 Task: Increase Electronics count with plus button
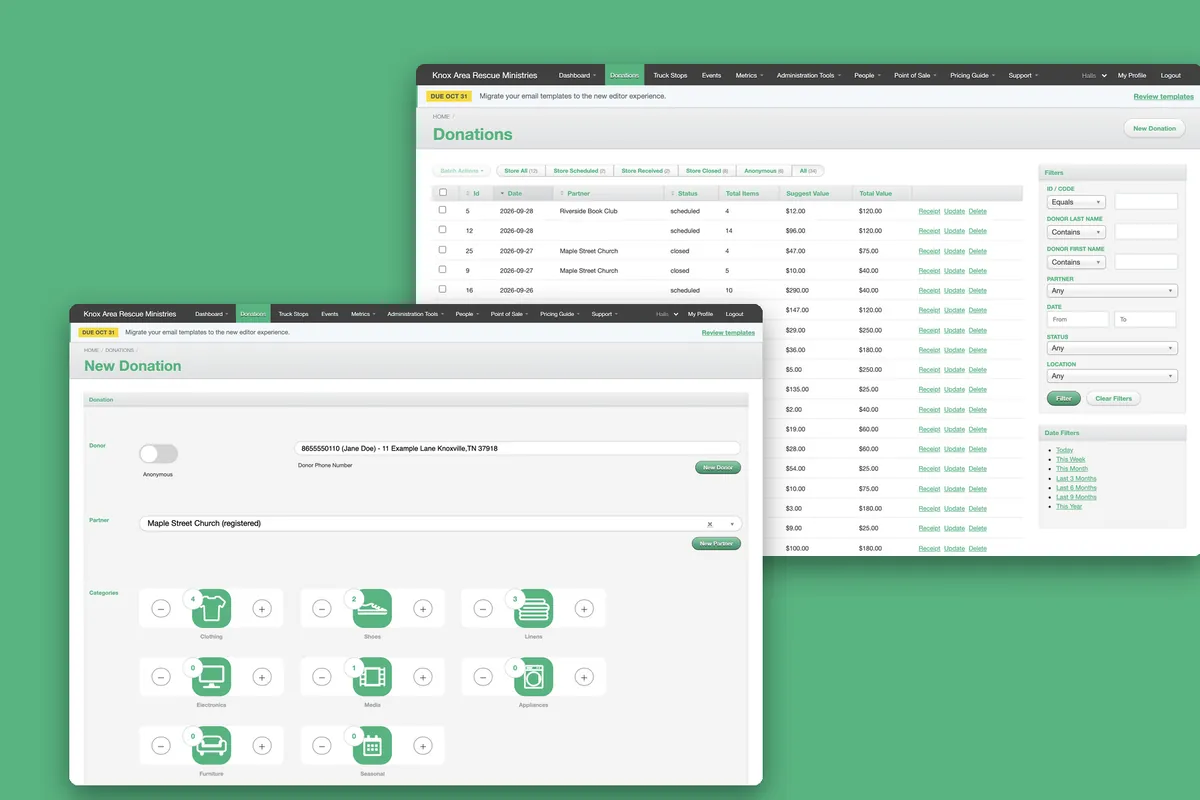pyautogui.click(x=261, y=677)
